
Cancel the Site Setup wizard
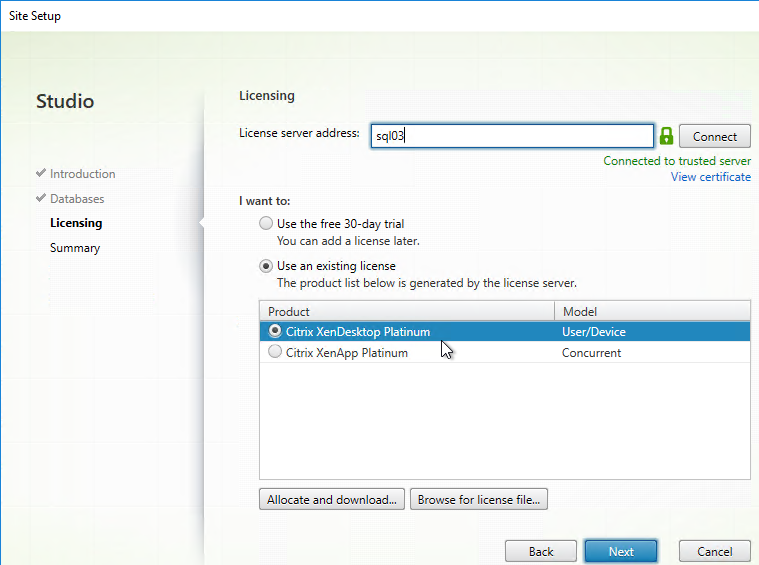(x=714, y=551)
